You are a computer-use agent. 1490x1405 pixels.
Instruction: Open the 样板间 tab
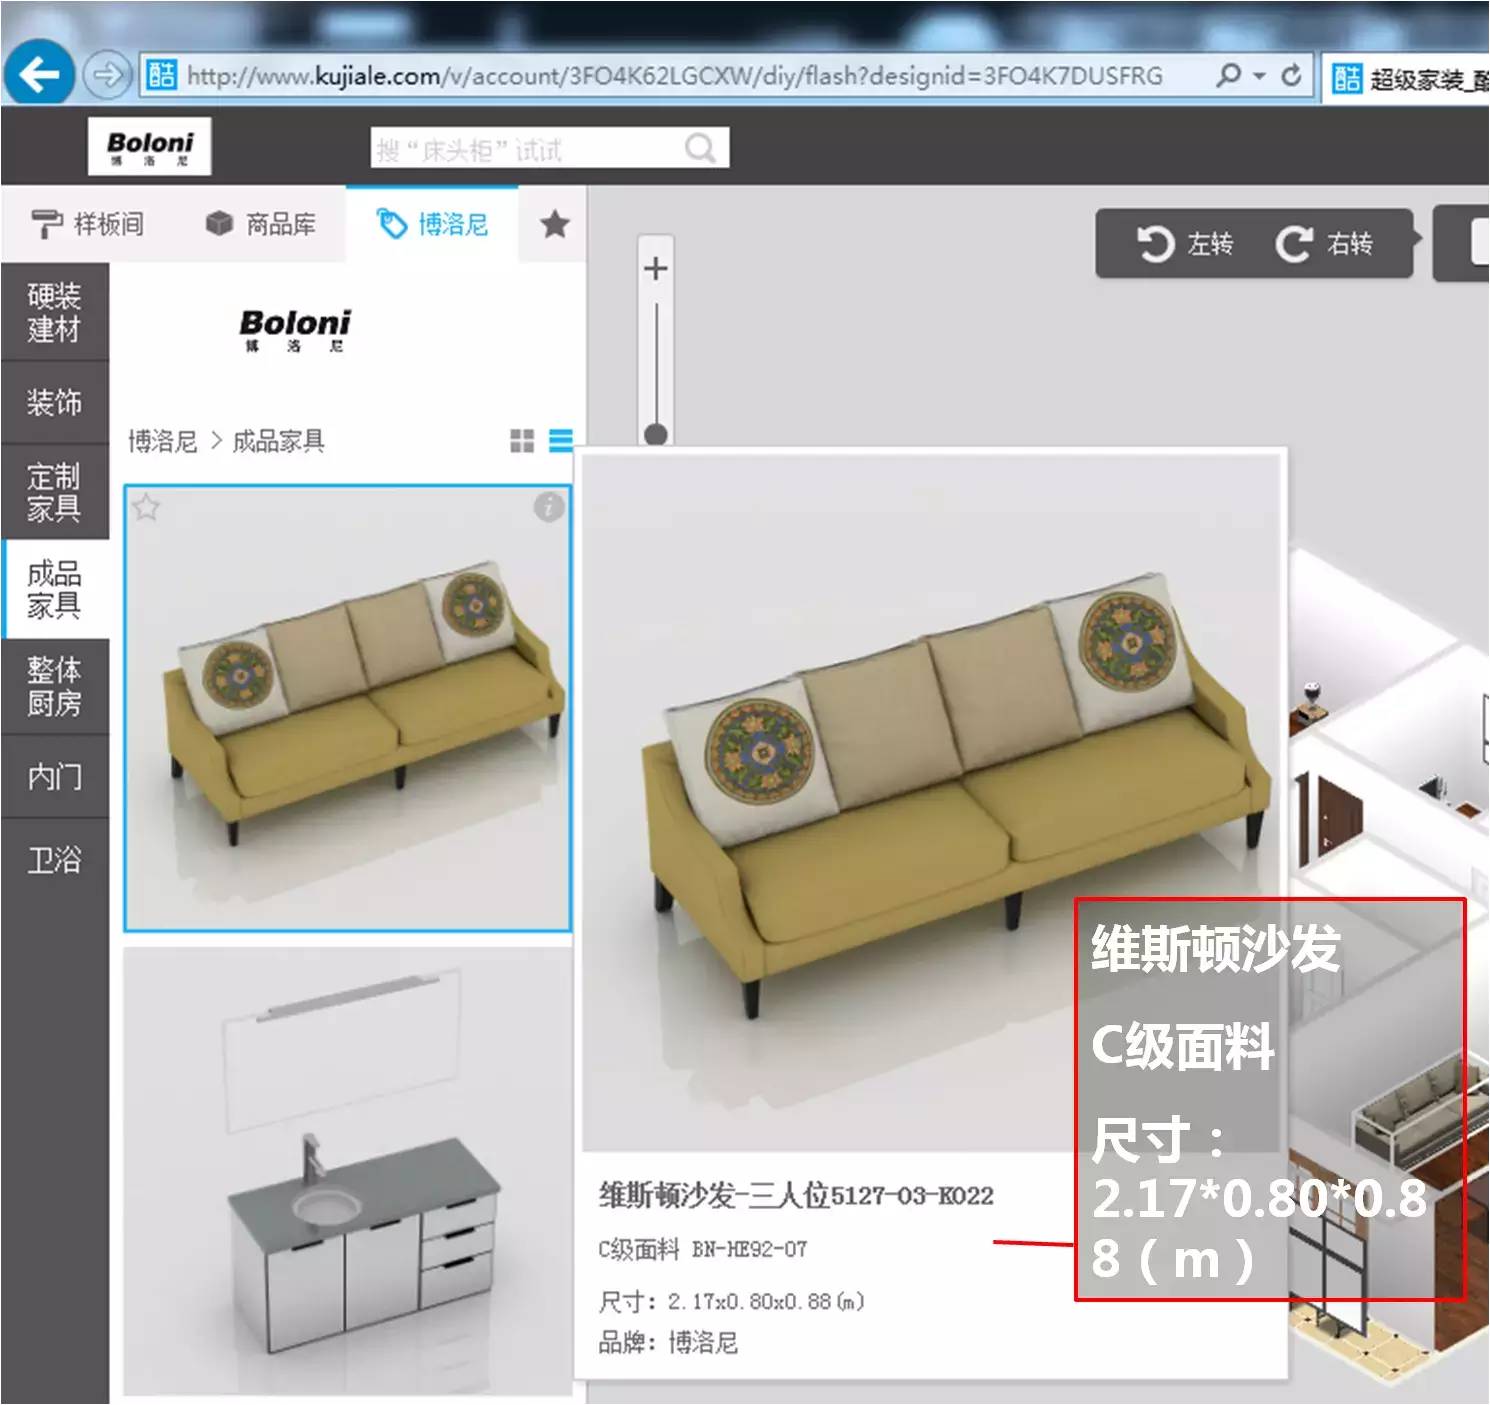pyautogui.click(x=87, y=223)
